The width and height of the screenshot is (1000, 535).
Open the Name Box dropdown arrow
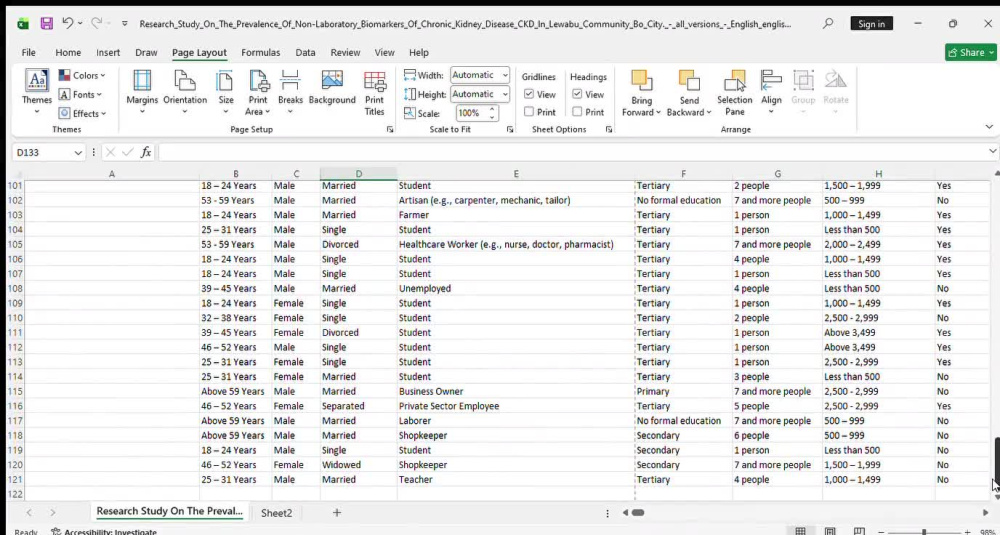coord(78,152)
